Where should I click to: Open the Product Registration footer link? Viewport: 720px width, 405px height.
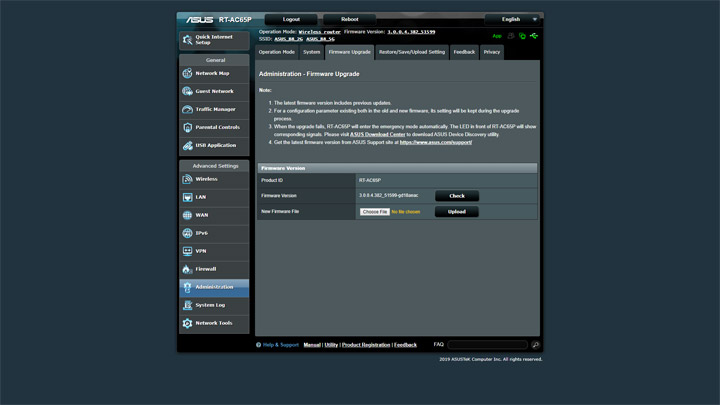pyautogui.click(x=366, y=345)
